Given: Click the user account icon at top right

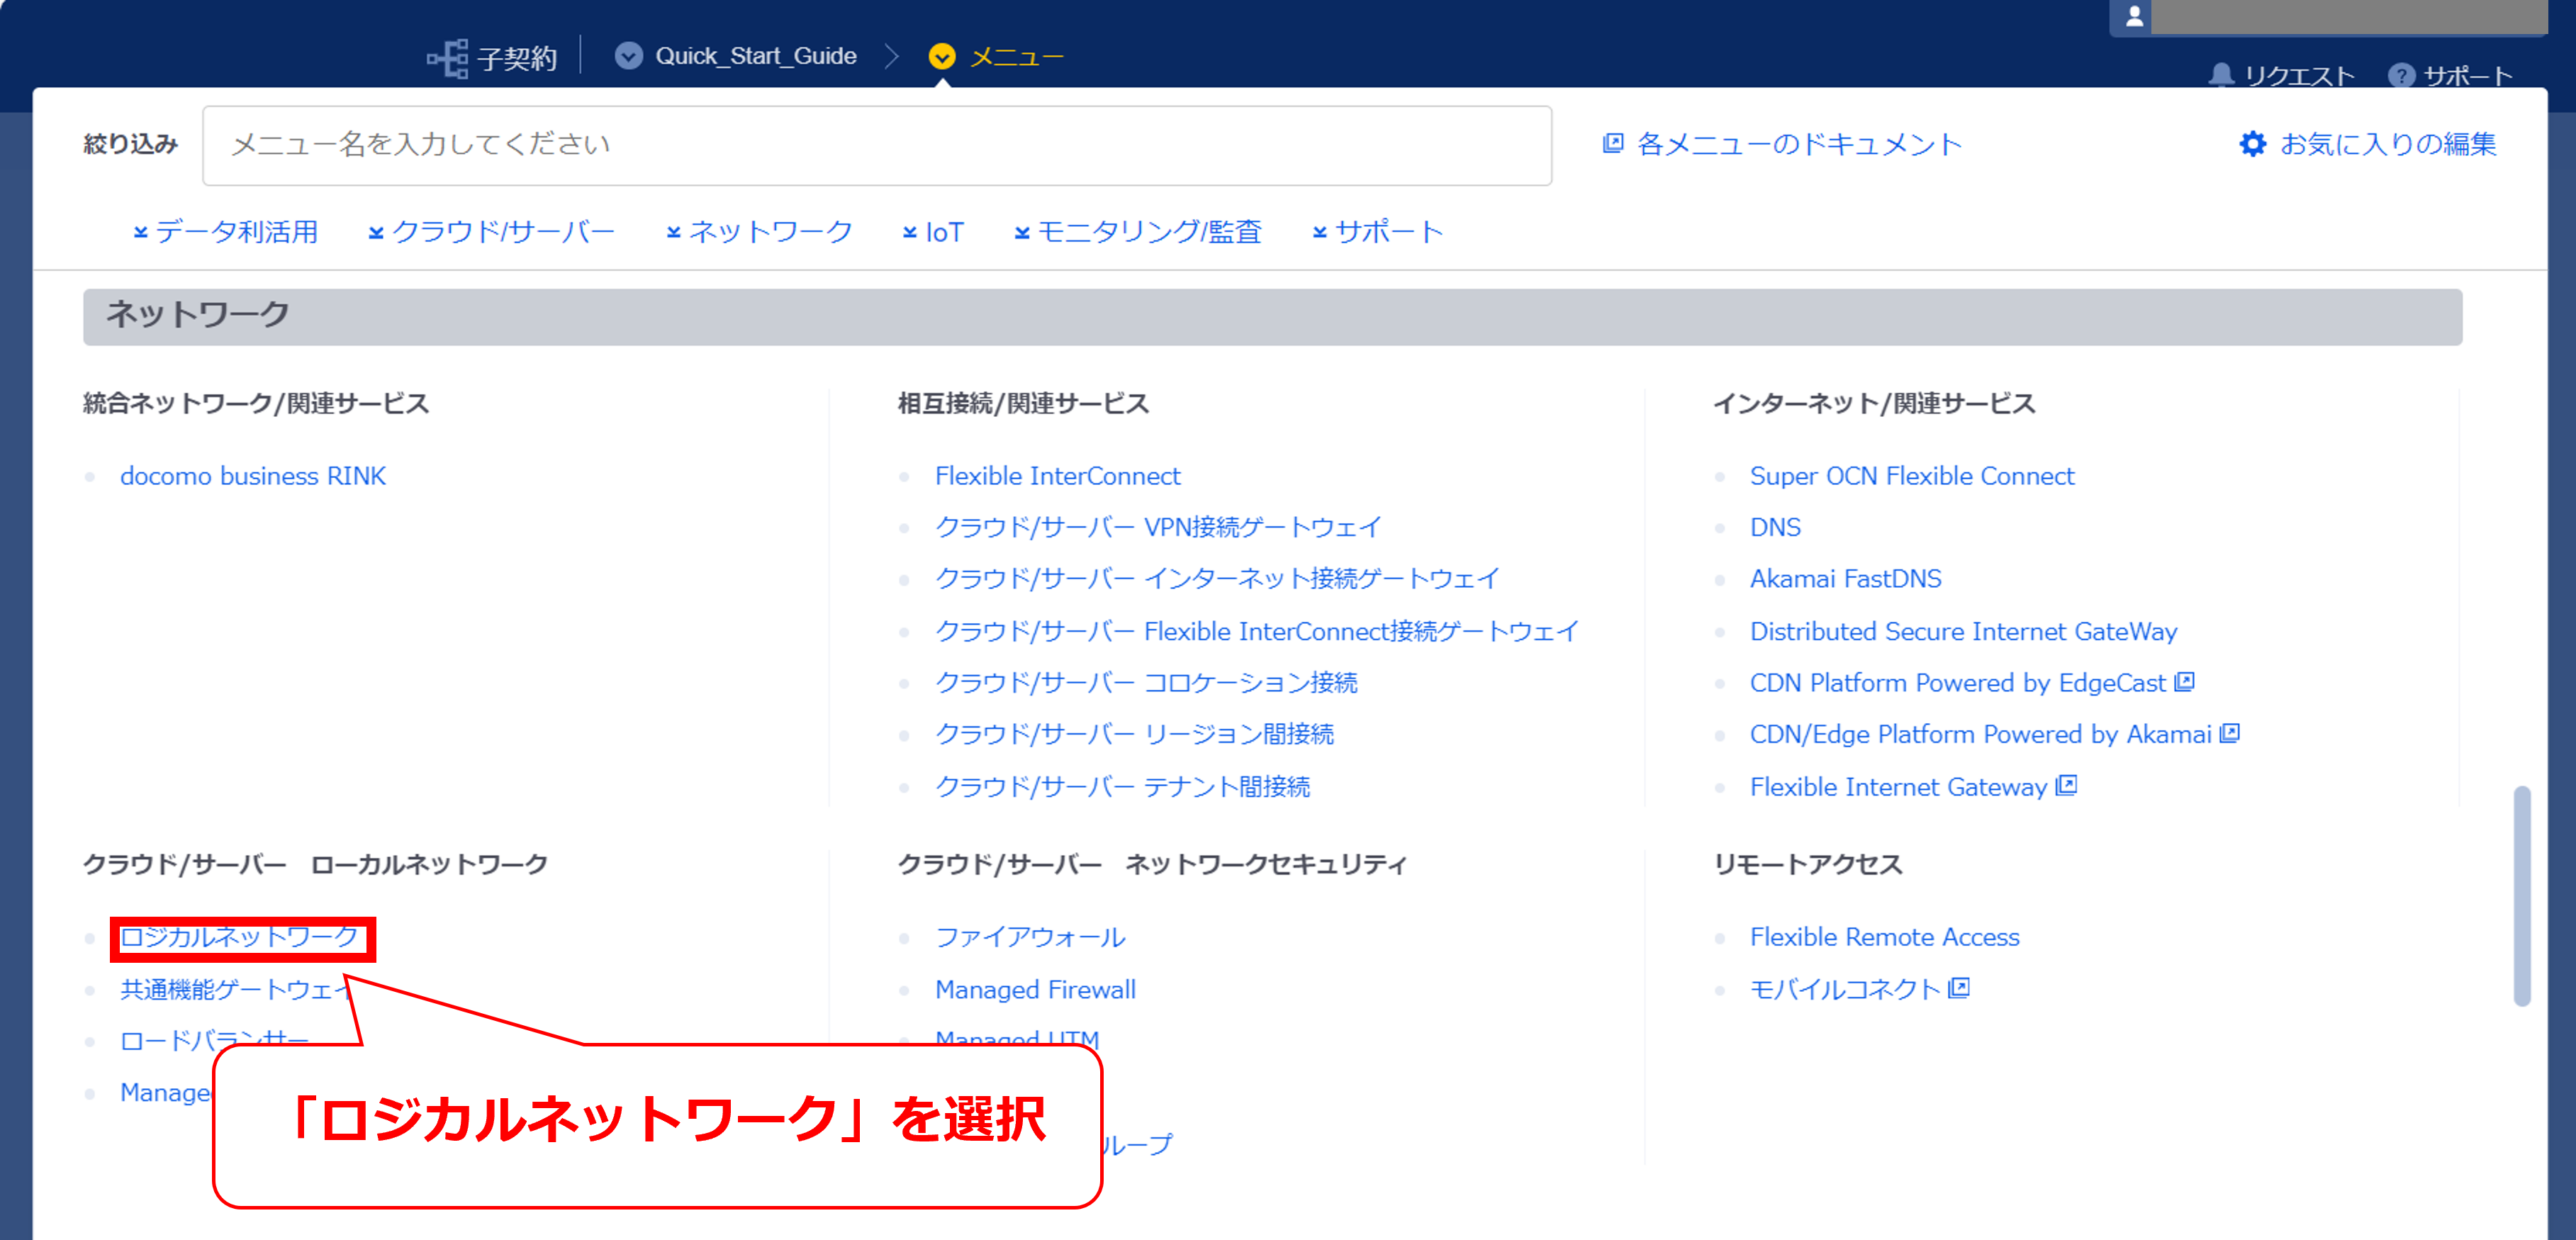Looking at the screenshot, I should (x=2135, y=16).
